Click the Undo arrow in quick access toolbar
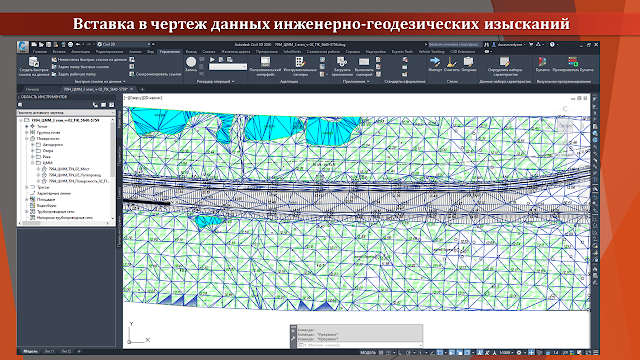 click(x=78, y=44)
